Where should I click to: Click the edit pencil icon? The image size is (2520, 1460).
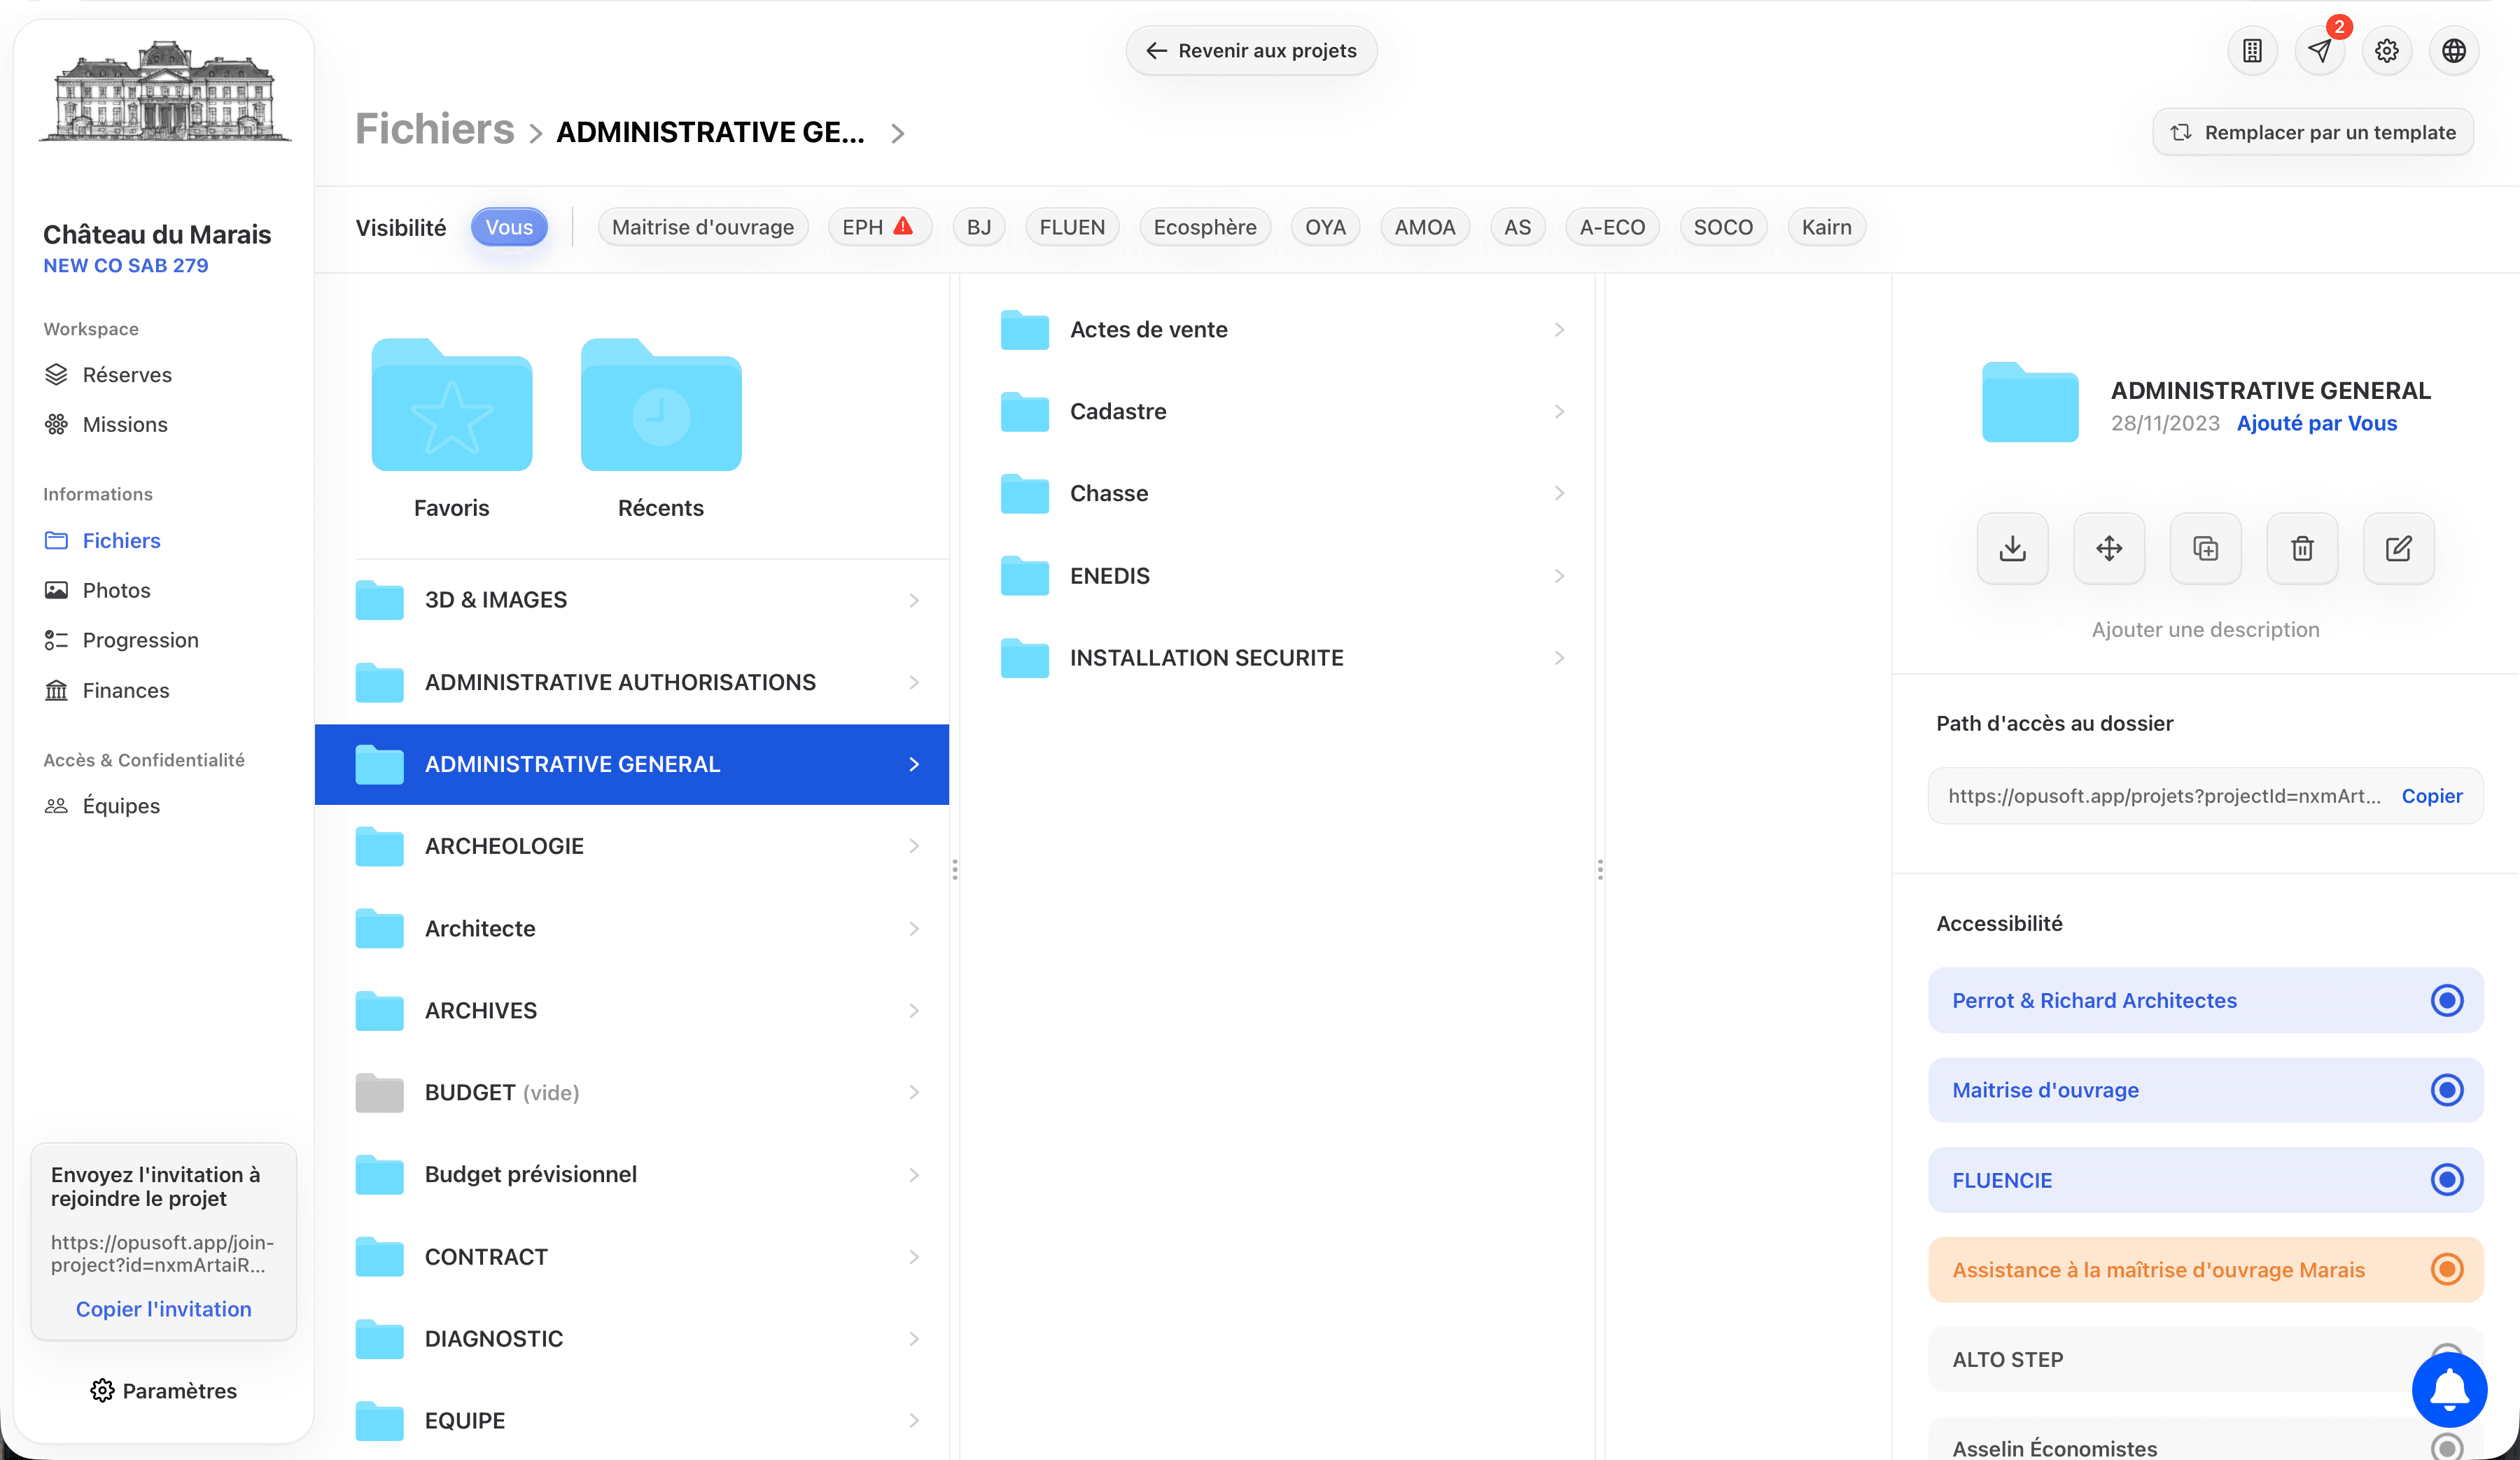[x=2398, y=548]
